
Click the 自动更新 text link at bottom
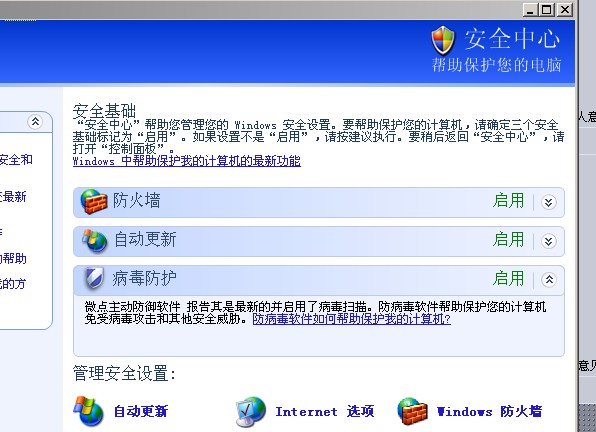[x=141, y=411]
